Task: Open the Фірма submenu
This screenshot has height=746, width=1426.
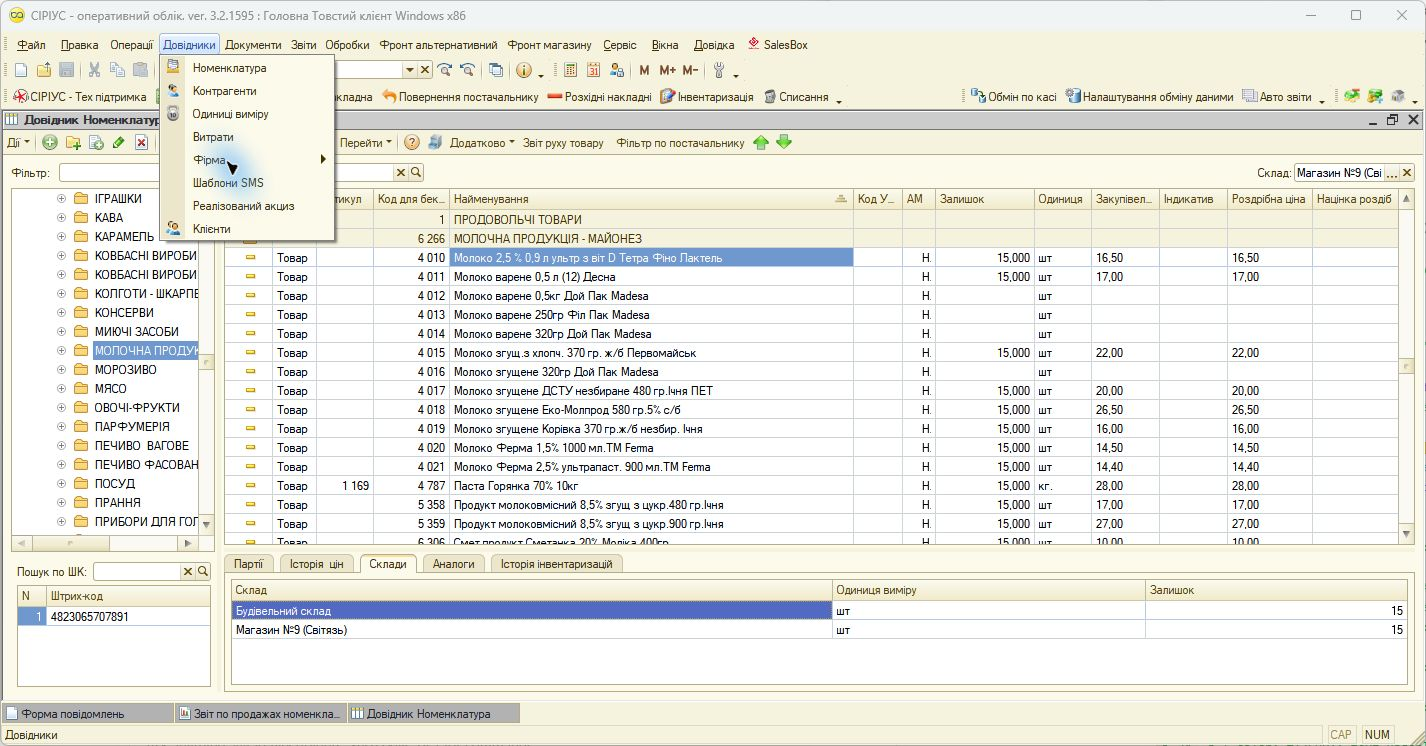Action: click(247, 160)
